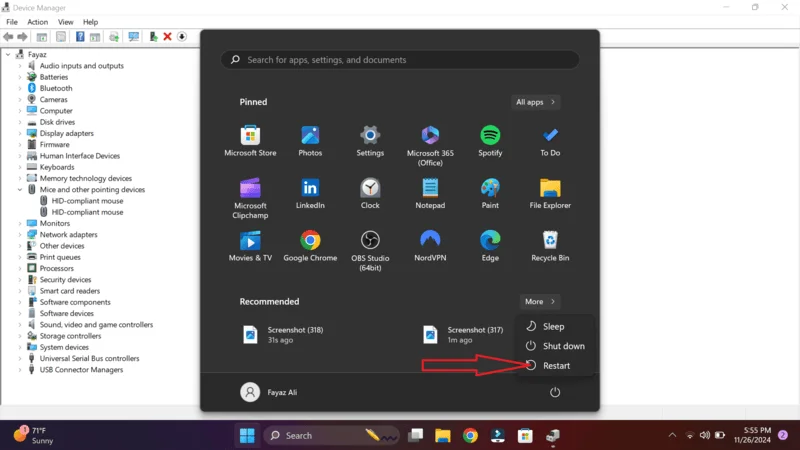
Task: Click the taskbar Search box
Action: [332, 436]
